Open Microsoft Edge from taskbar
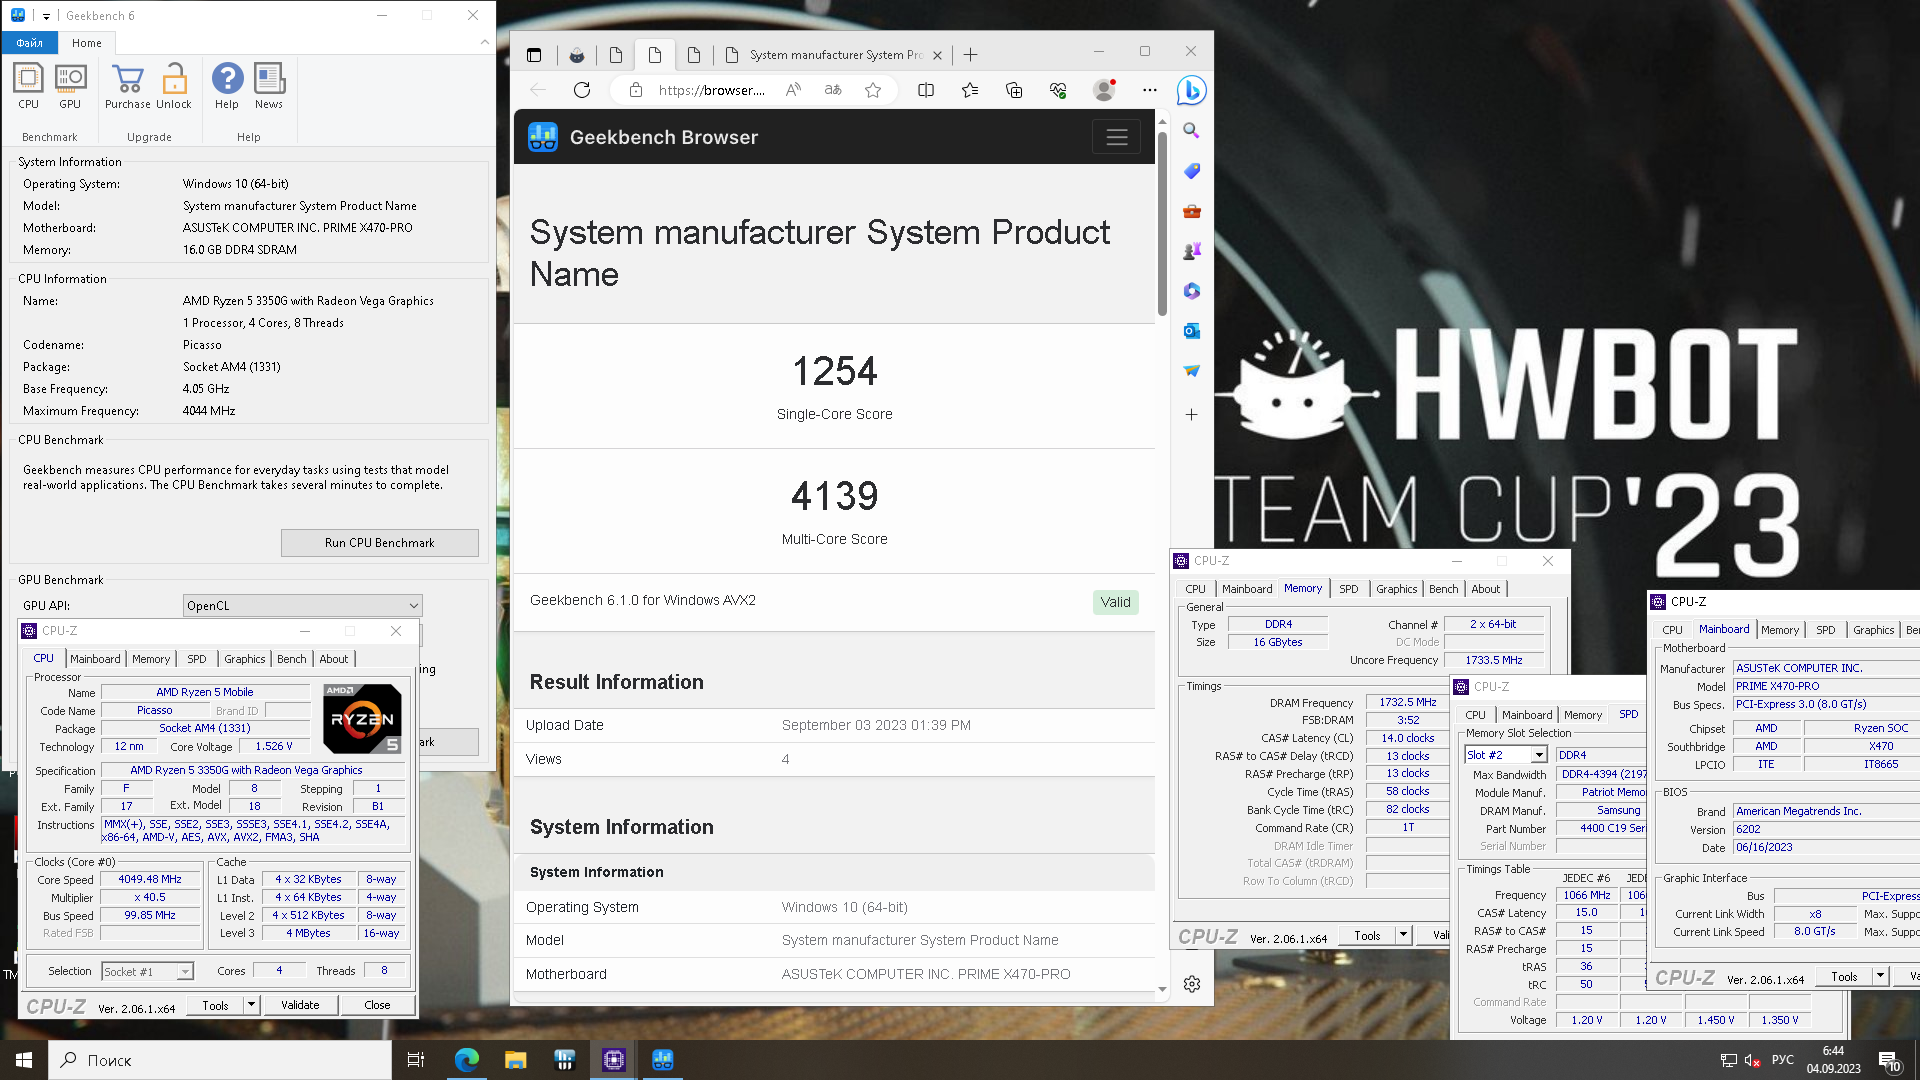Viewport: 1920px width, 1080px height. (x=466, y=1060)
